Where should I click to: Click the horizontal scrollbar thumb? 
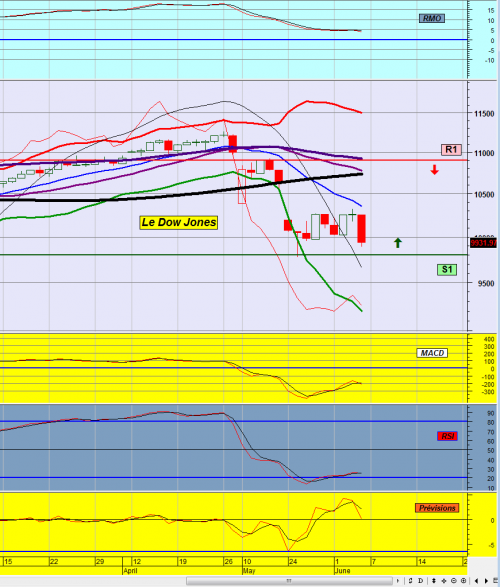[289, 581]
